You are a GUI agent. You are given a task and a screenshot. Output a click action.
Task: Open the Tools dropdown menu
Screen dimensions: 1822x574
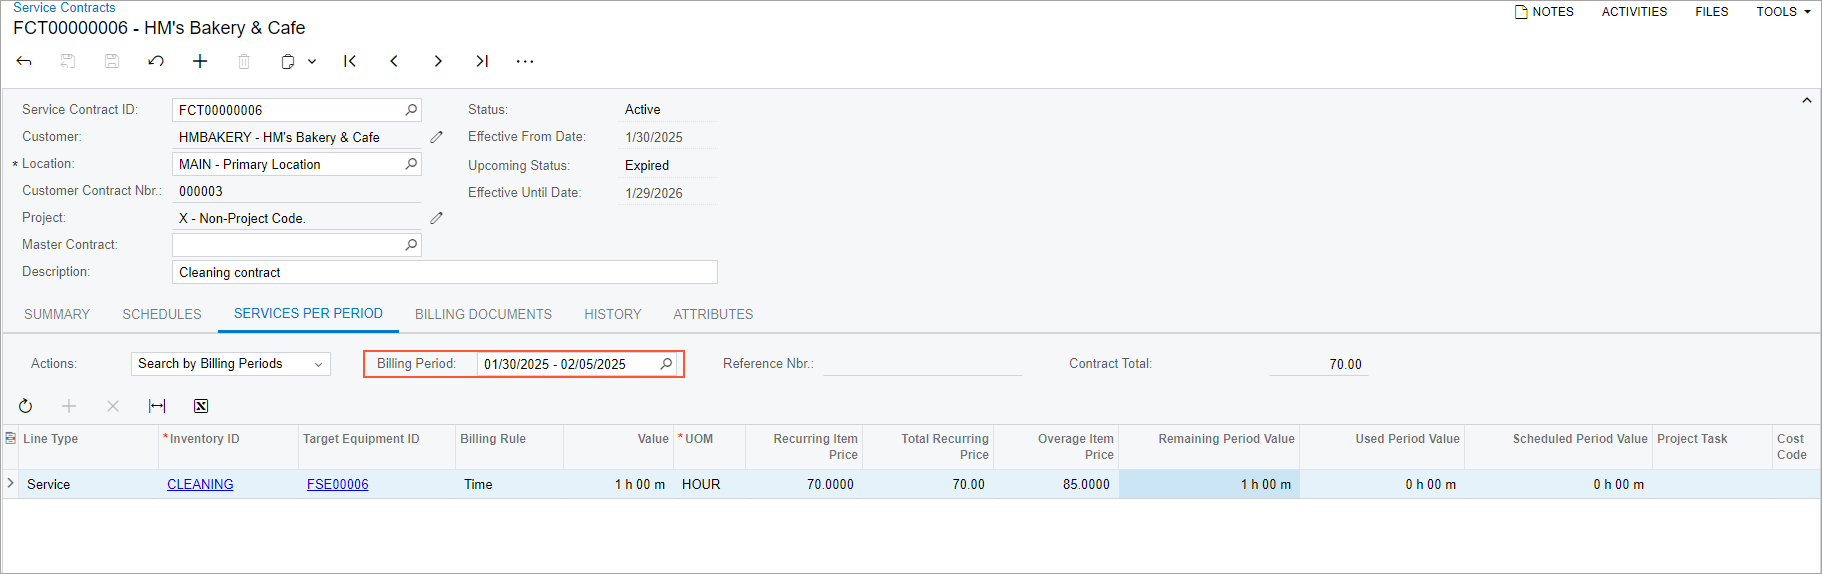1783,12
